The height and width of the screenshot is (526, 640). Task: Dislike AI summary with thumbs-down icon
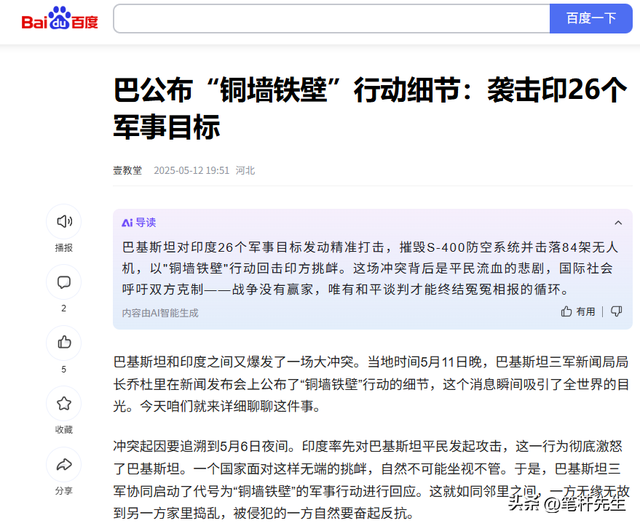click(616, 311)
